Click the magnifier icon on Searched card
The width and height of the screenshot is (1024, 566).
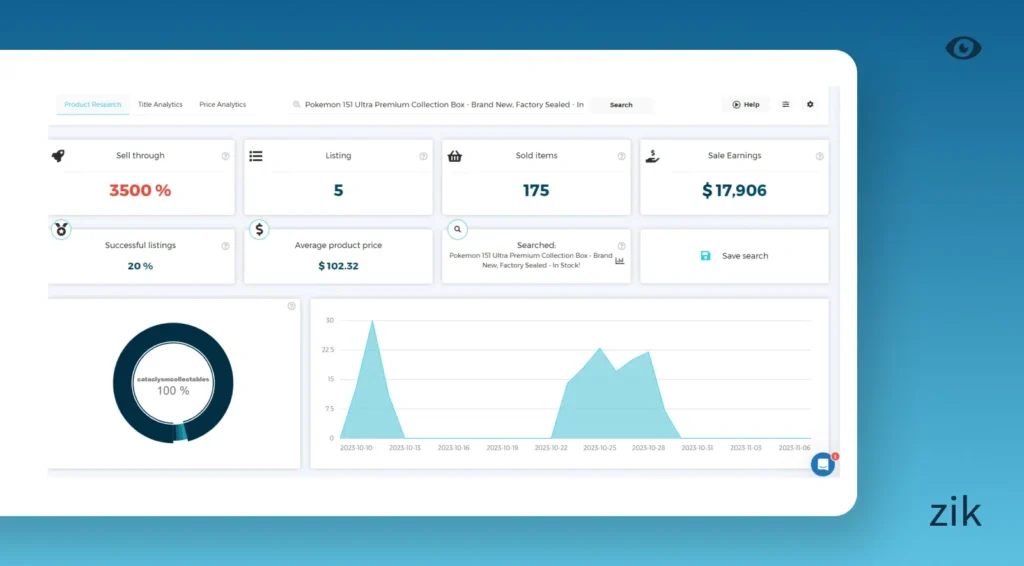[x=458, y=229]
